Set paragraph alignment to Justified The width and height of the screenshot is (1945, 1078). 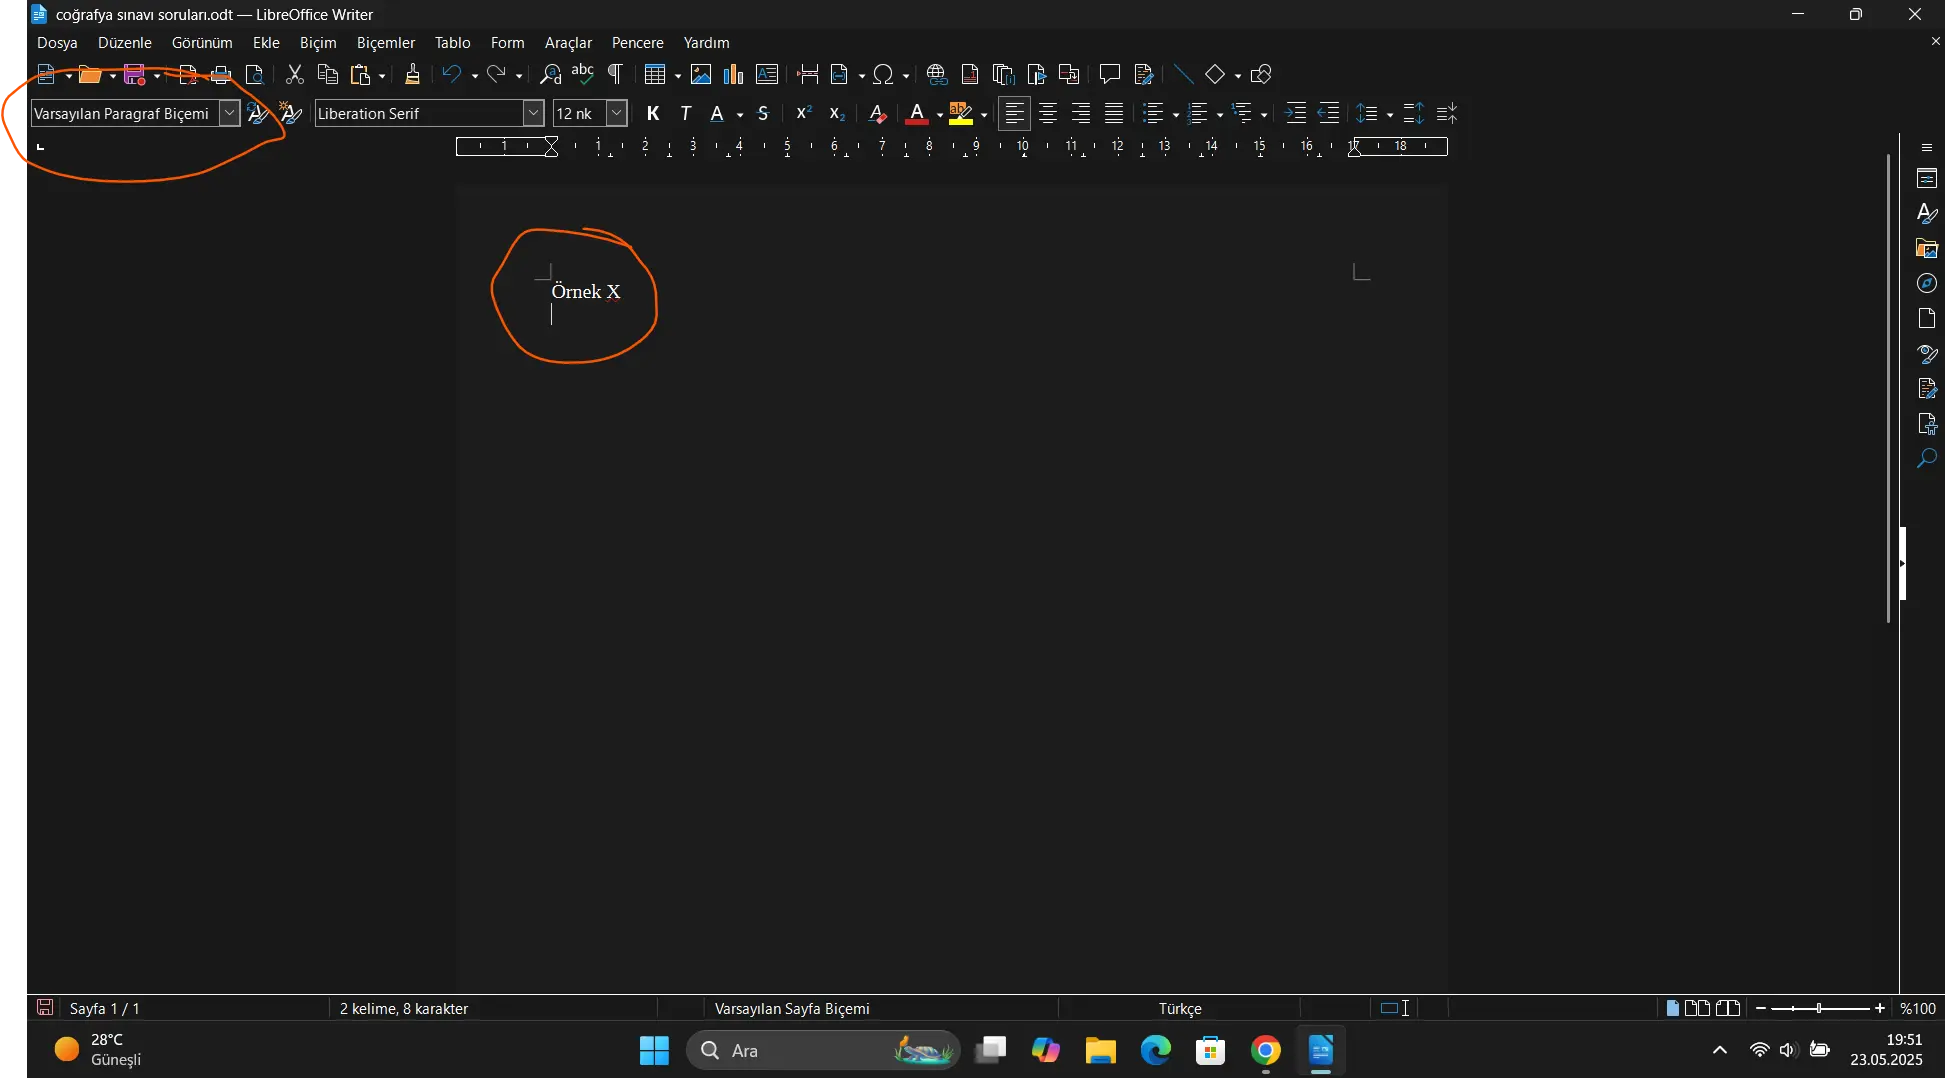[1114, 113]
